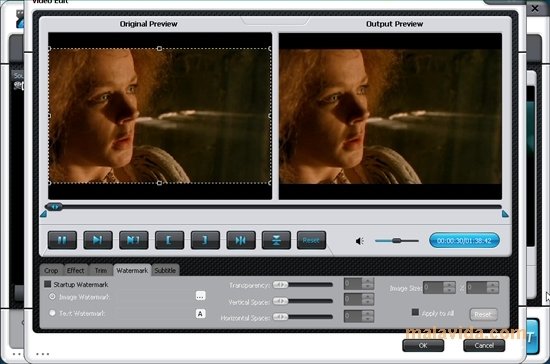Increase Transparency with spinner up arrow
Image resolution: width=550 pixels, height=364 pixels.
(368, 281)
